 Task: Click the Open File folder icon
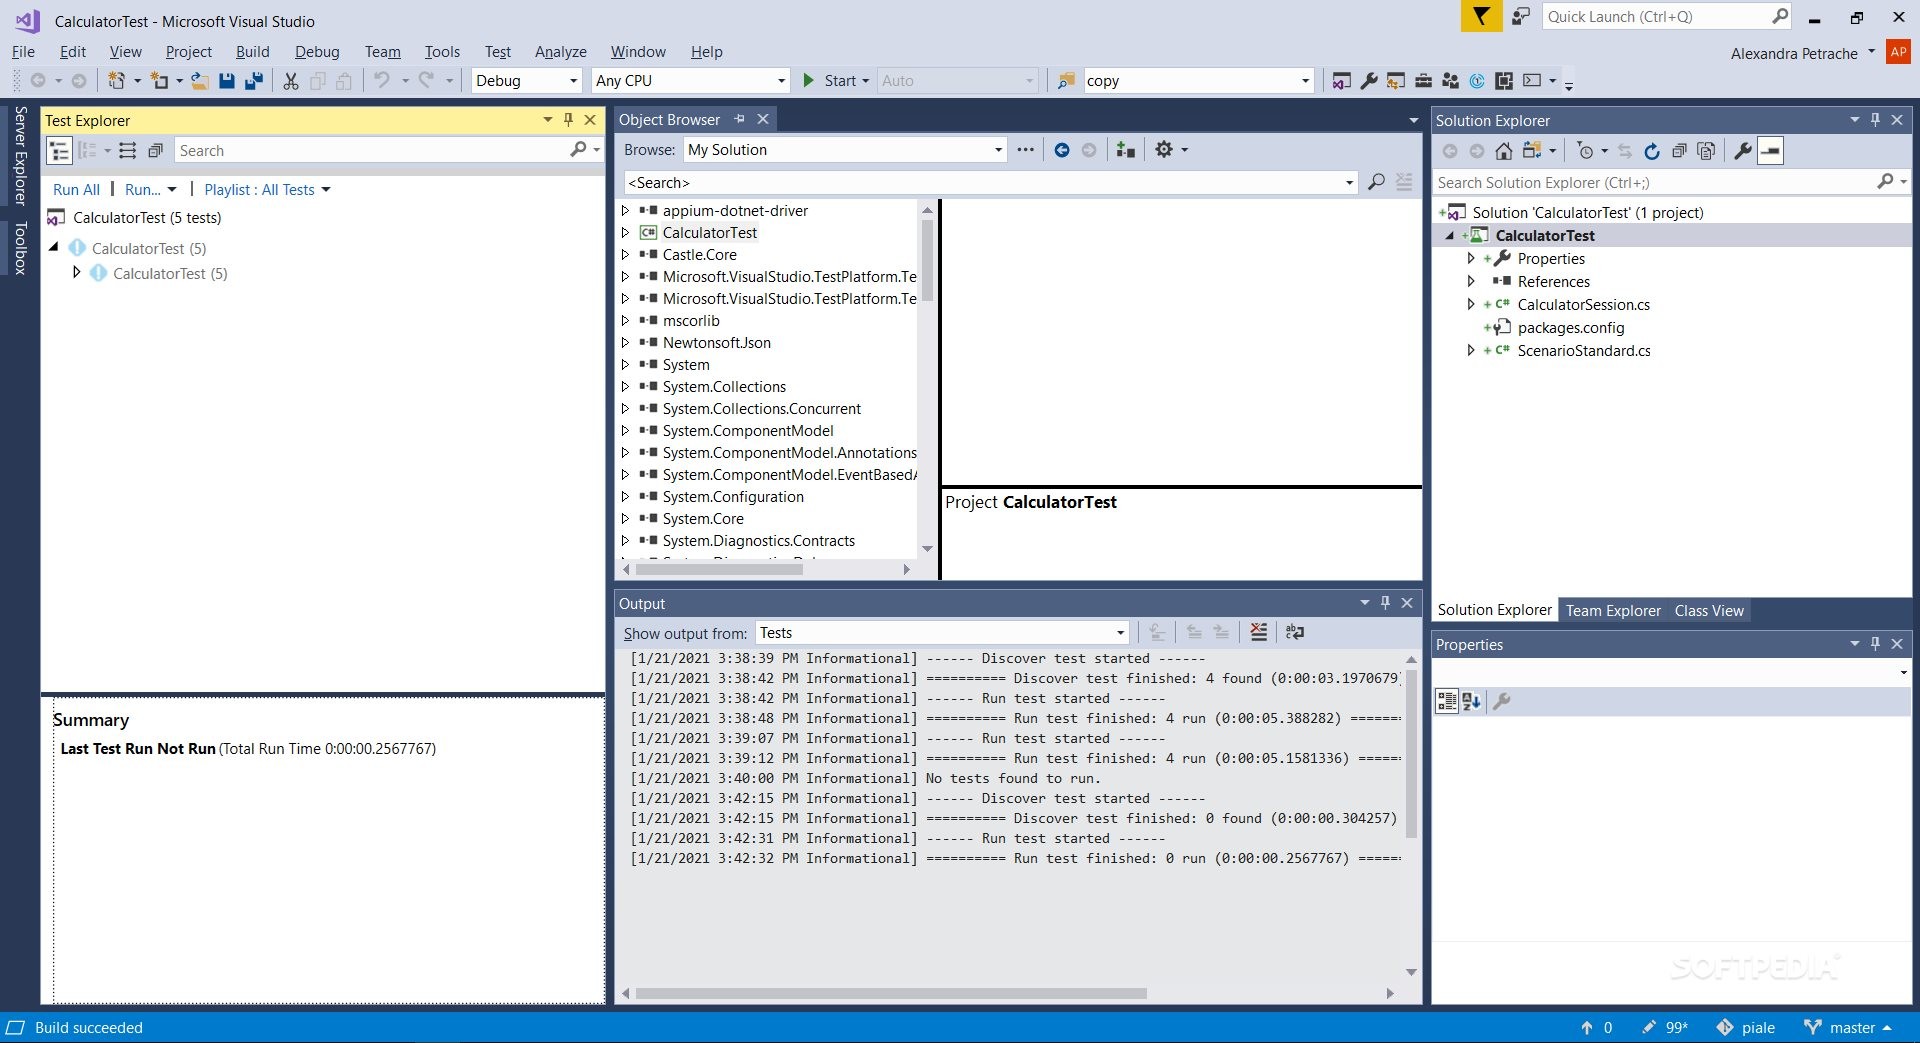200,81
